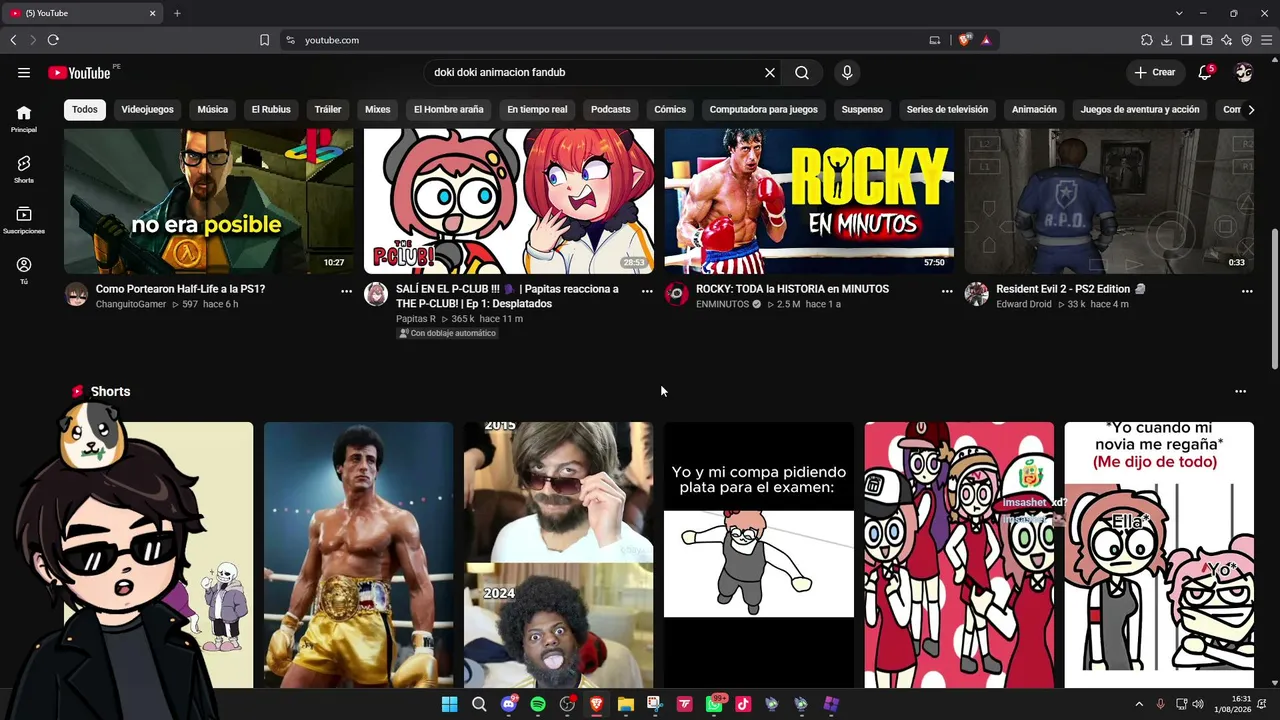The height and width of the screenshot is (720, 1280).
Task: Expand hidden system tray icons
Action: click(x=1139, y=704)
